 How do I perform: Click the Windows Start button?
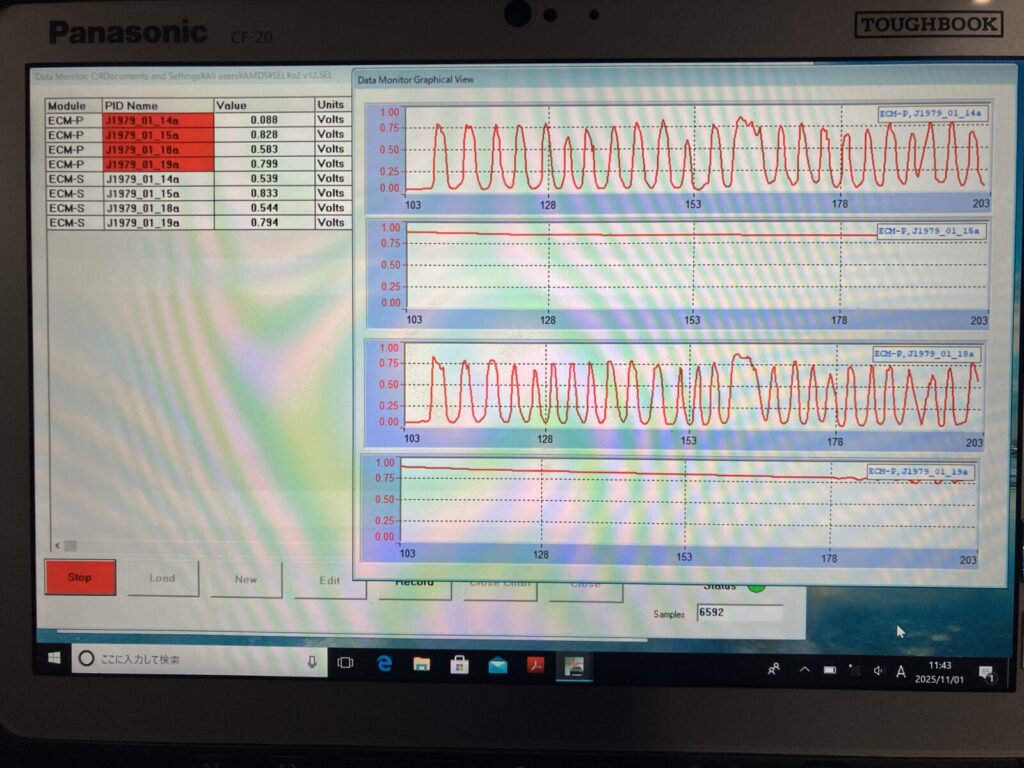coord(53,659)
